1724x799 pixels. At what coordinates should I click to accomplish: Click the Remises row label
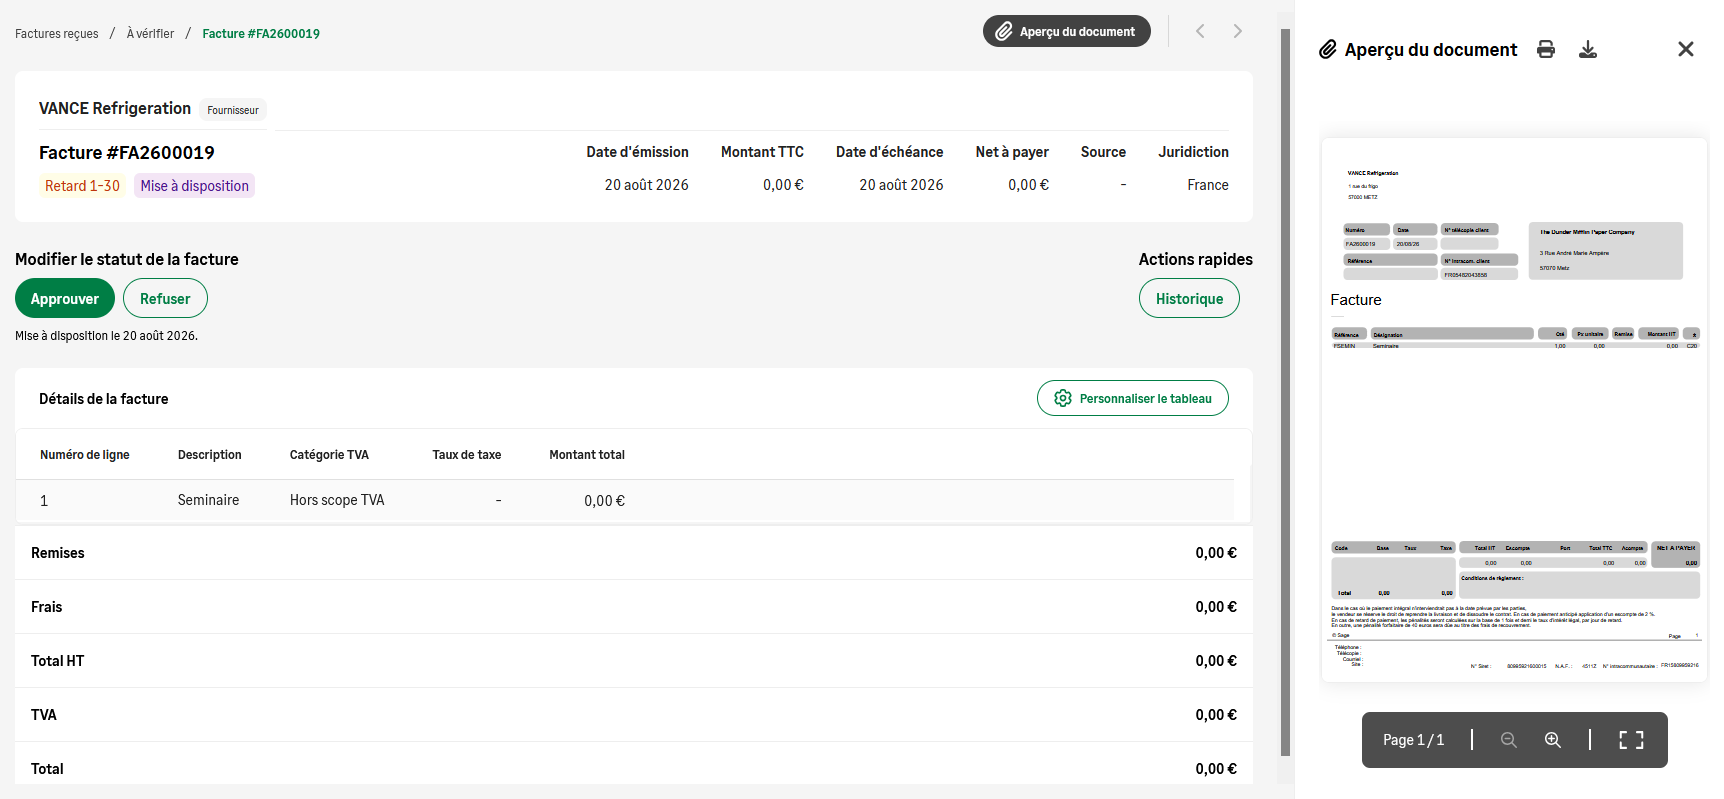[58, 553]
